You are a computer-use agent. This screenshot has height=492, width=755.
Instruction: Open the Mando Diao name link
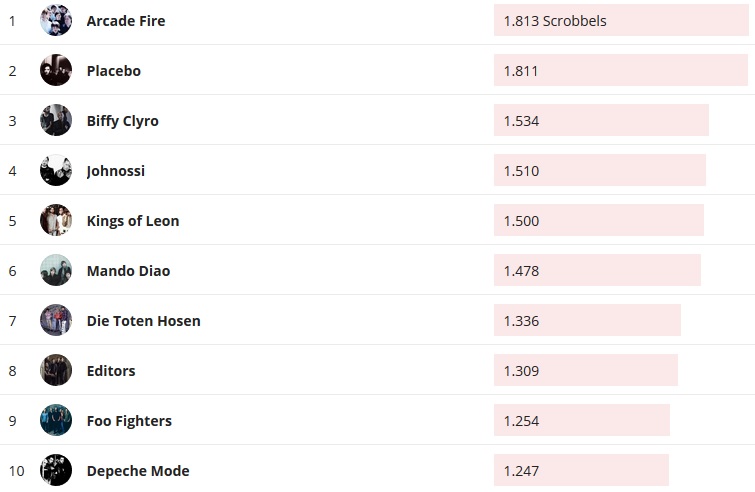pos(129,271)
